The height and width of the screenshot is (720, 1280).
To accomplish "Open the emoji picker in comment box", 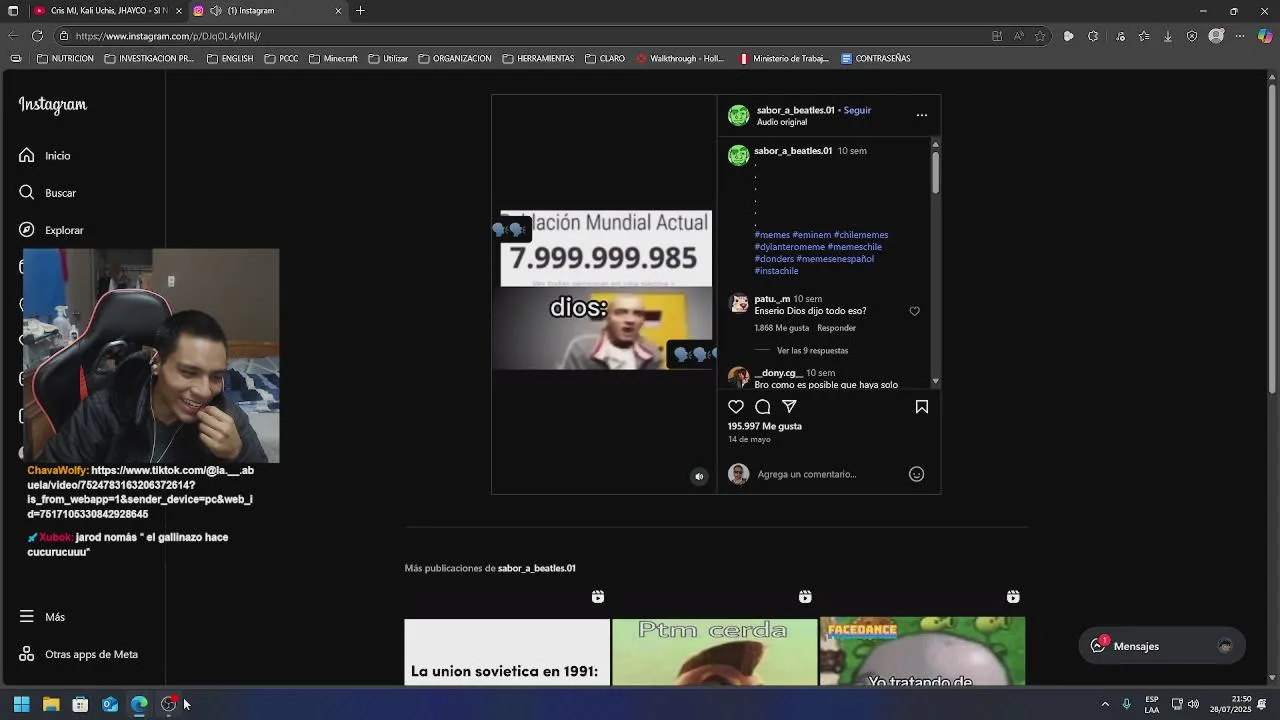I will (x=916, y=474).
